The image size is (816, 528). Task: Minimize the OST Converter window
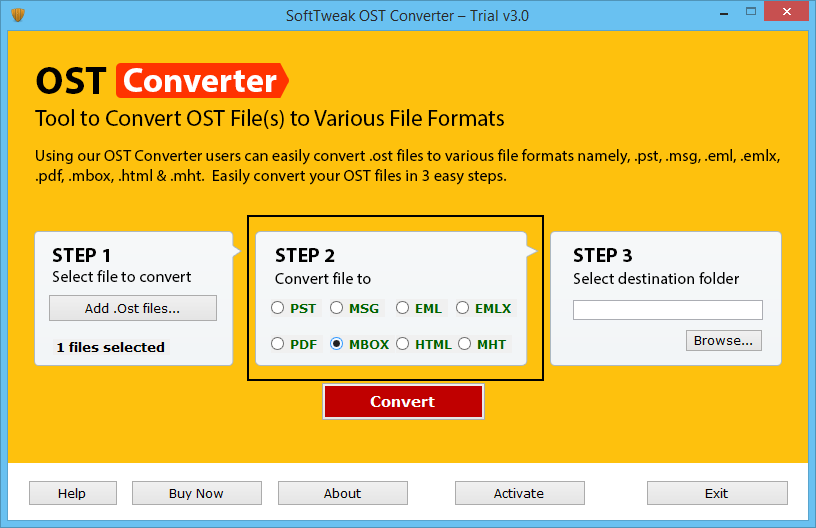723,12
